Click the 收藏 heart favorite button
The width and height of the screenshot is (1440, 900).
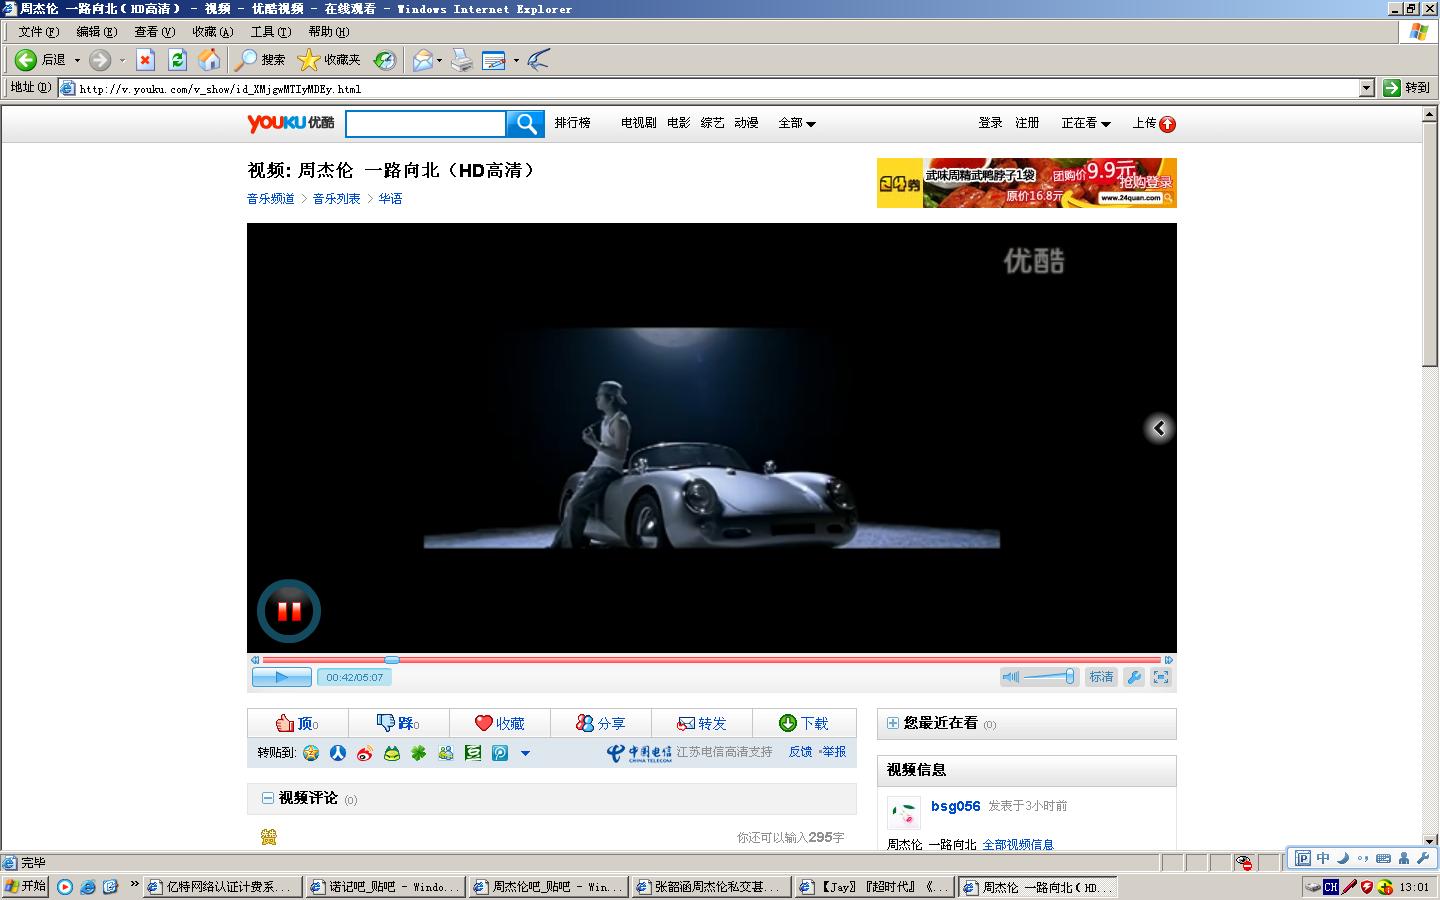[499, 723]
